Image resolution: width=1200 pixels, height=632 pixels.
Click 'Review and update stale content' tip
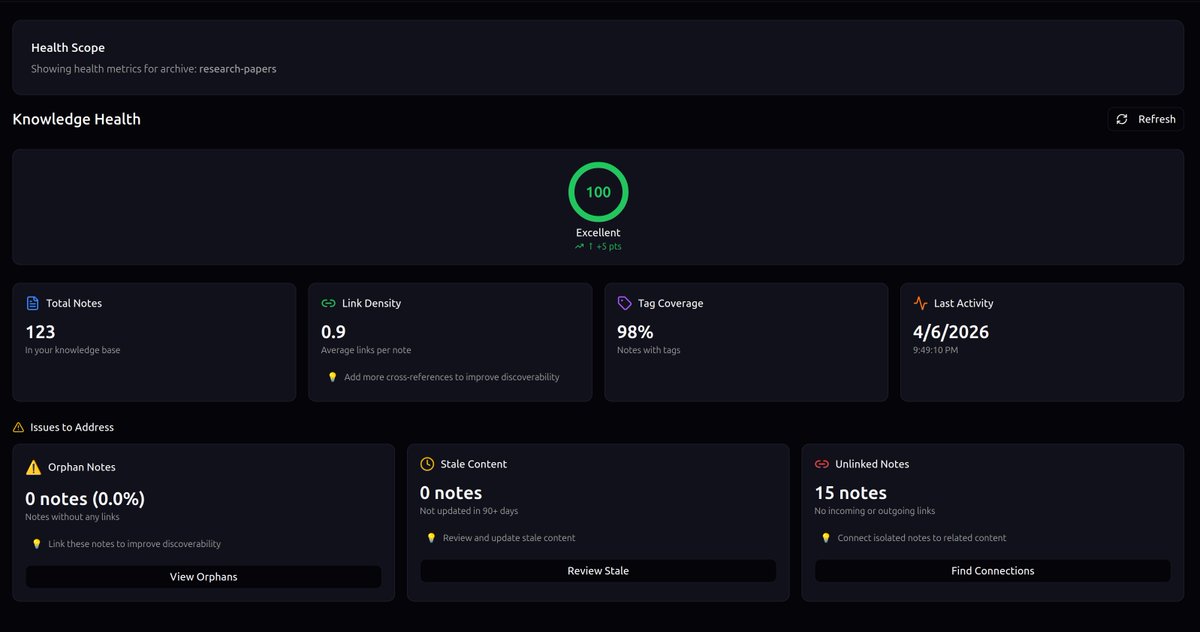point(509,538)
